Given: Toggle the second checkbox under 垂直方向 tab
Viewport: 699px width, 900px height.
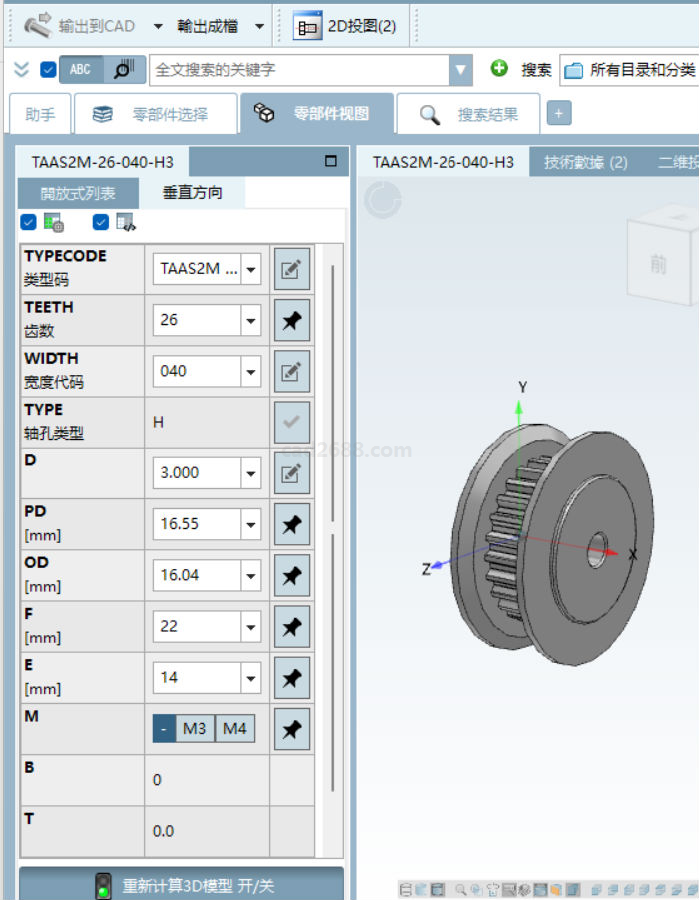Looking at the screenshot, I should point(100,222).
